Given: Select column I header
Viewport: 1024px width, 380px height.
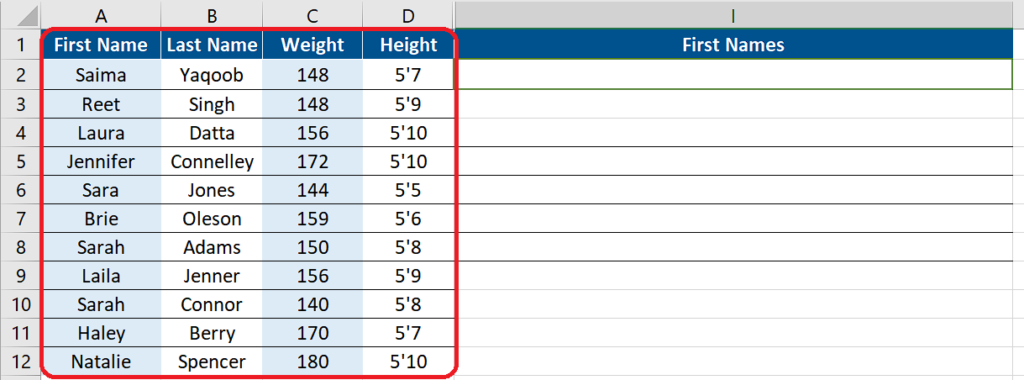Looking at the screenshot, I should [x=733, y=16].
